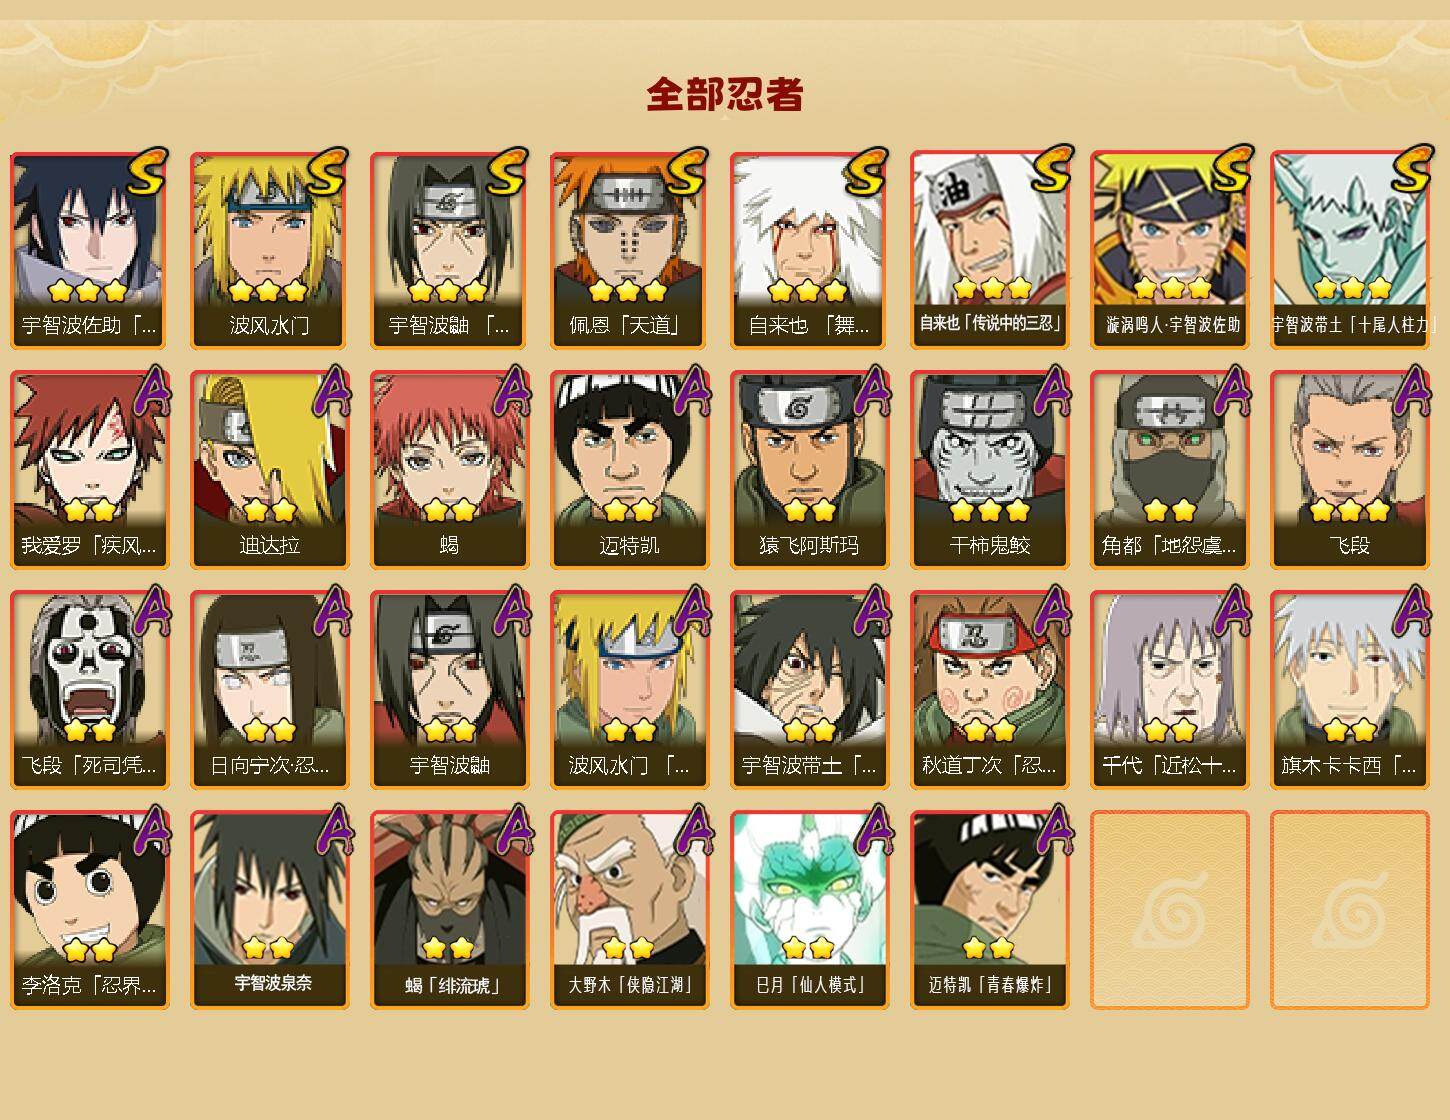Select the 宇智波鼬 A-rank card
Viewport: 1450px width, 1120px height.
449,690
